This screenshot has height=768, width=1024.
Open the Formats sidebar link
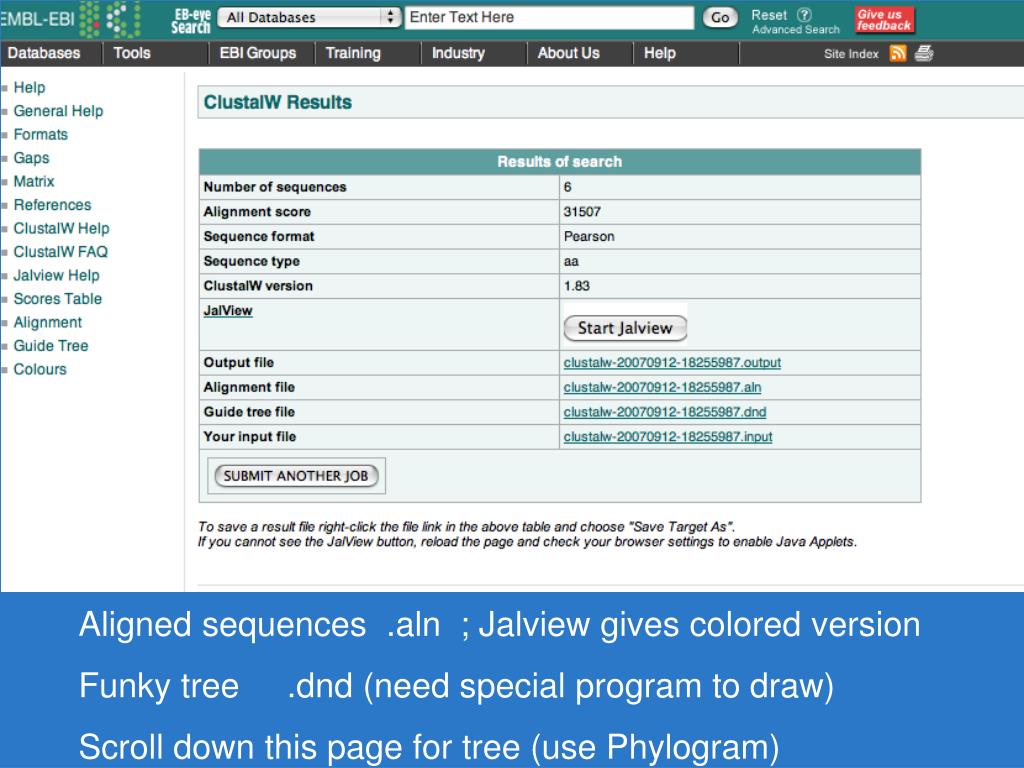click(40, 135)
